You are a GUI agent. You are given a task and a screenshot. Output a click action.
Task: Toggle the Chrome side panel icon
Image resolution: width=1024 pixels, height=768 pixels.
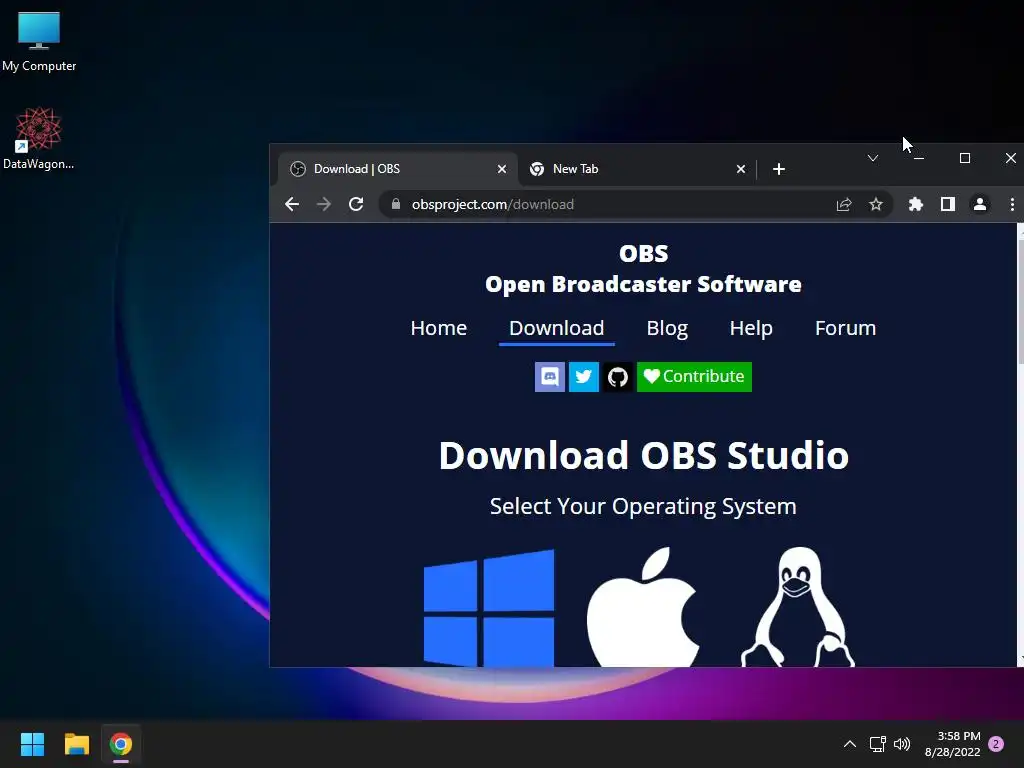pos(948,204)
